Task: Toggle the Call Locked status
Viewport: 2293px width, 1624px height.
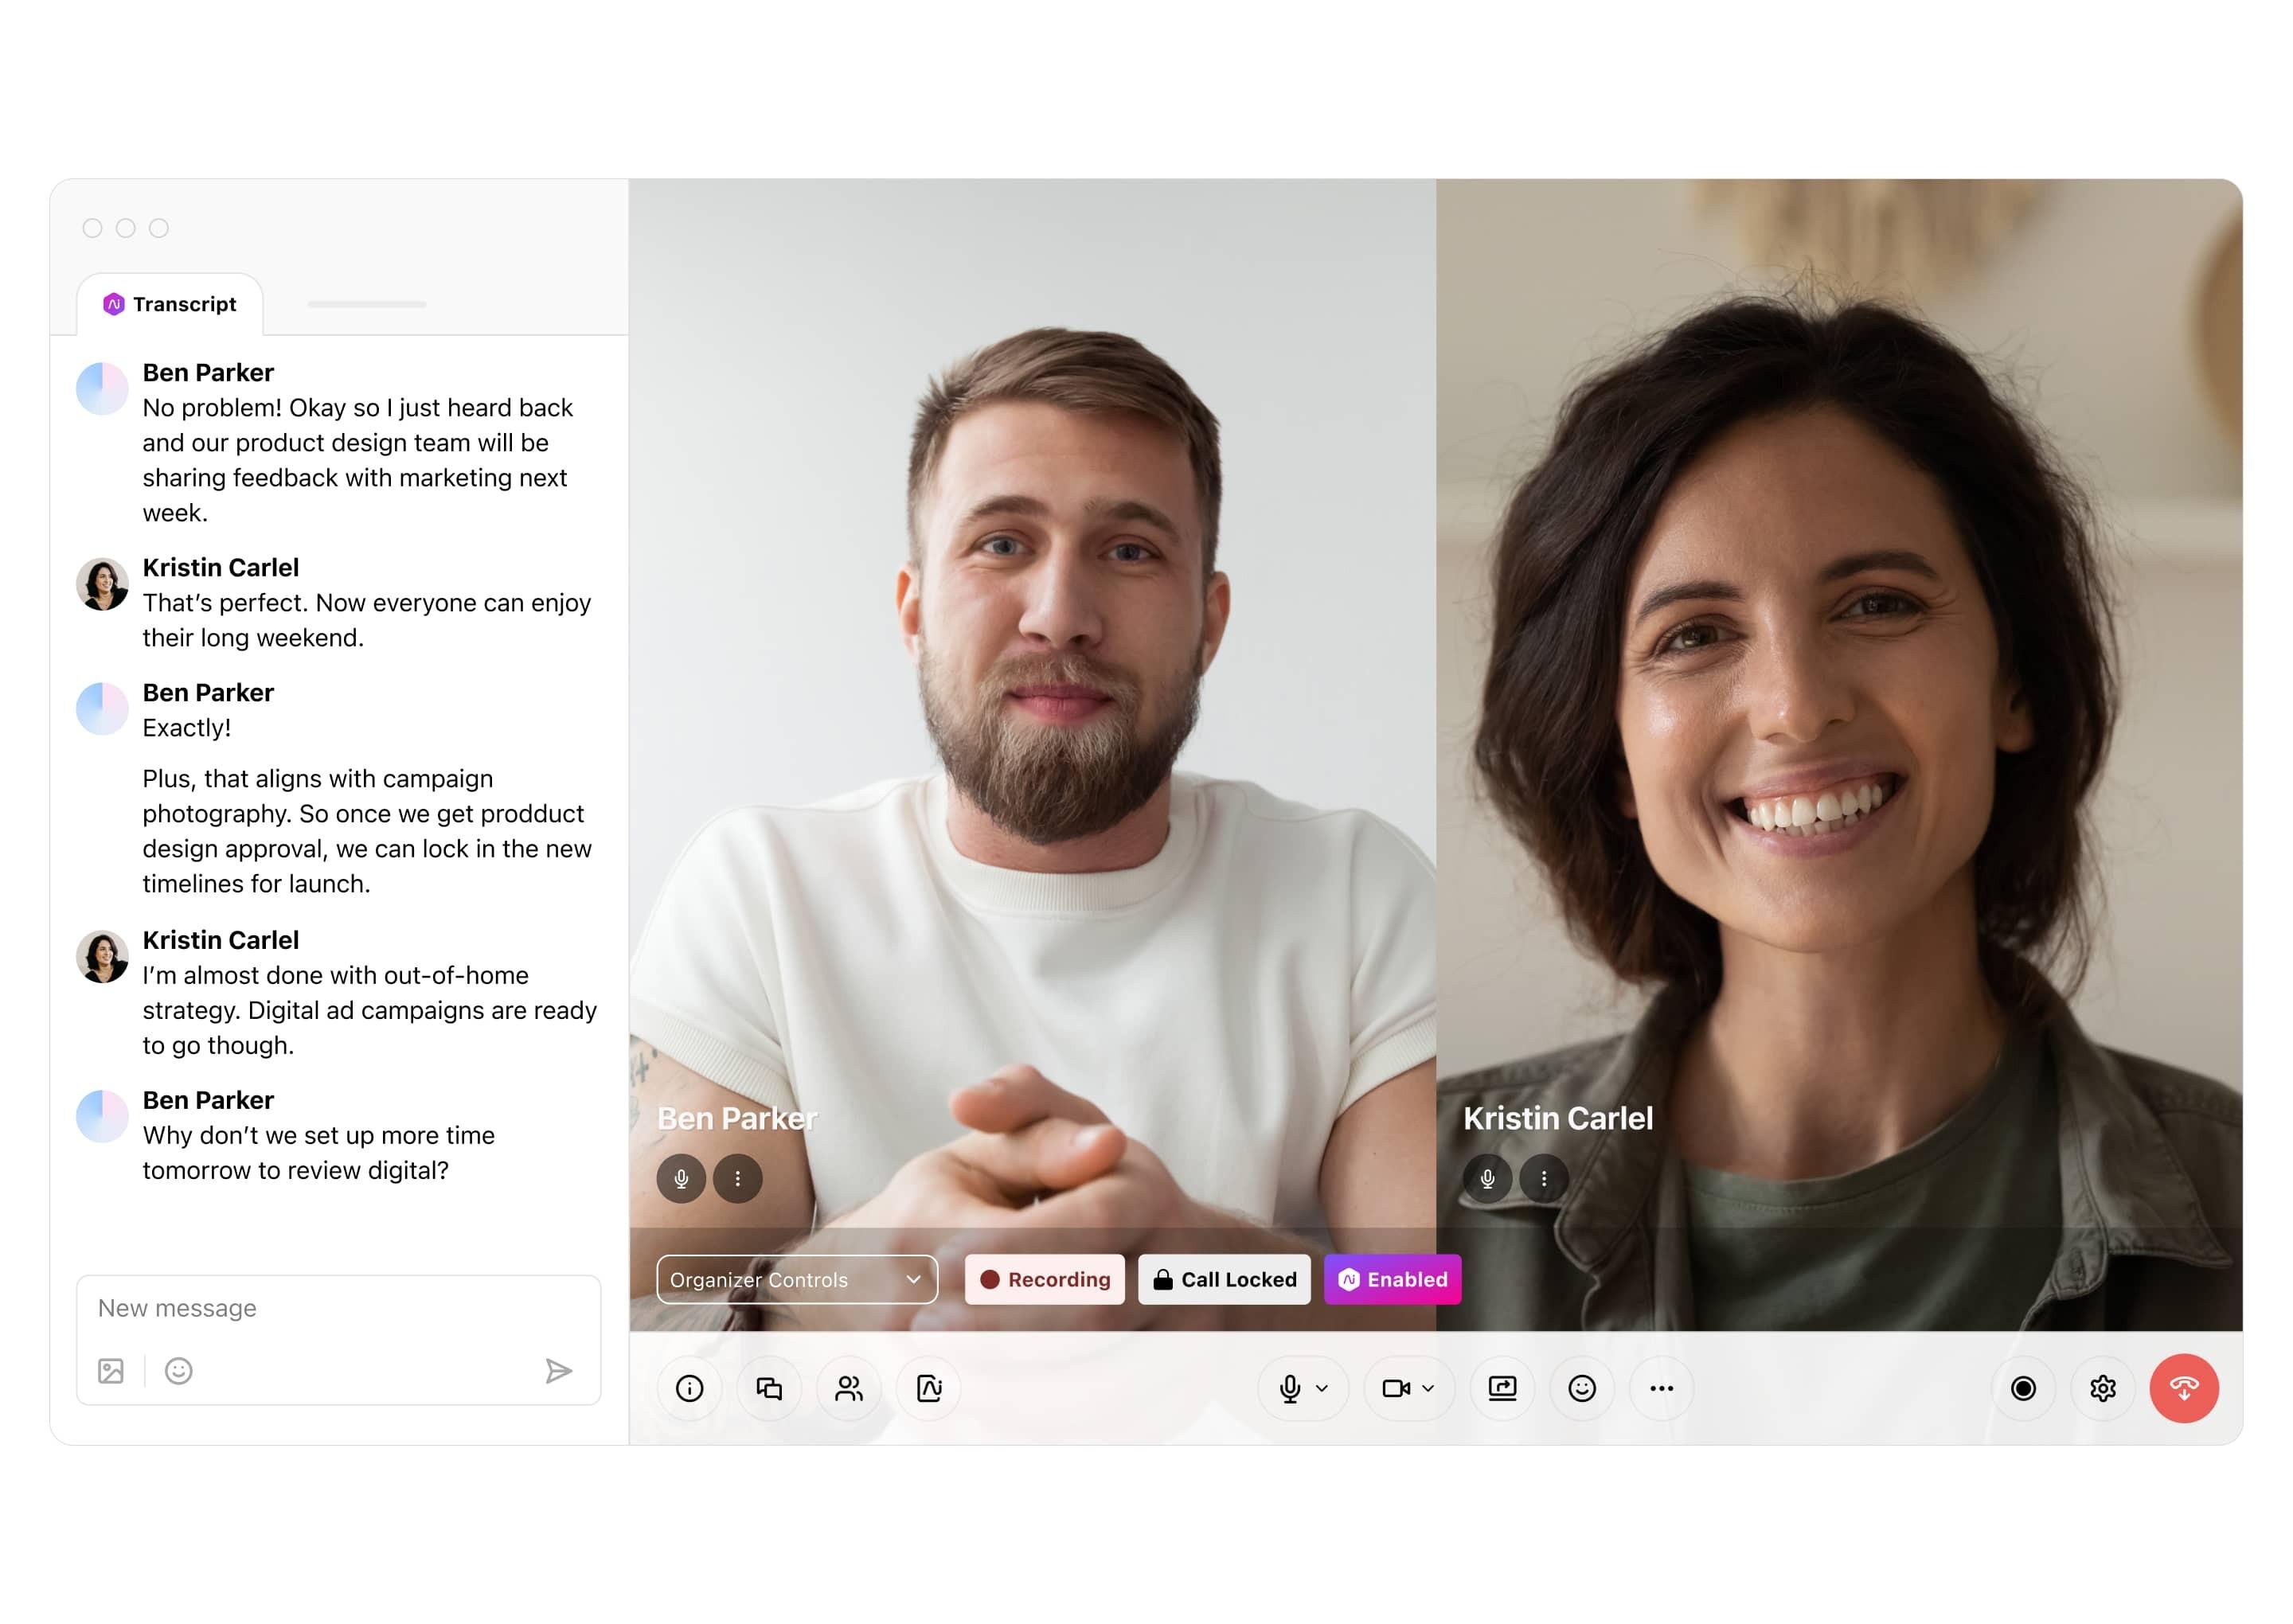Action: coord(1225,1278)
